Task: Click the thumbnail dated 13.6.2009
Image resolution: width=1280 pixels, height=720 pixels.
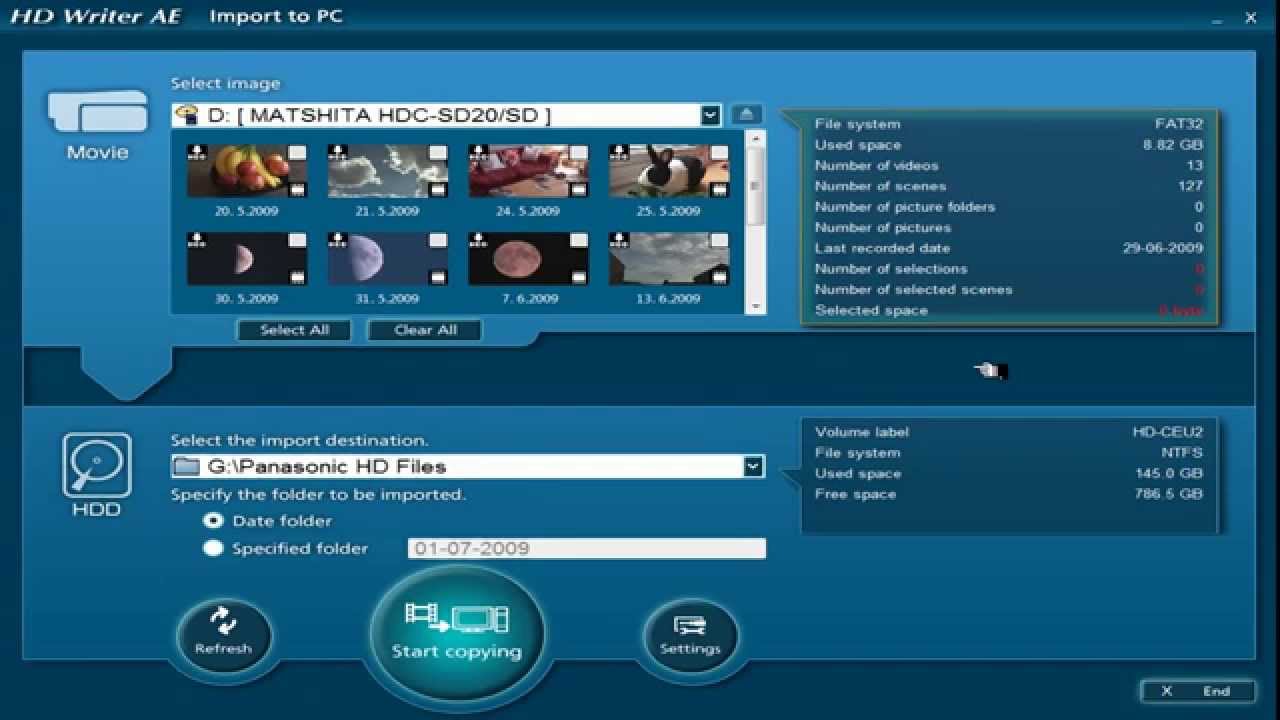Action: (669, 259)
